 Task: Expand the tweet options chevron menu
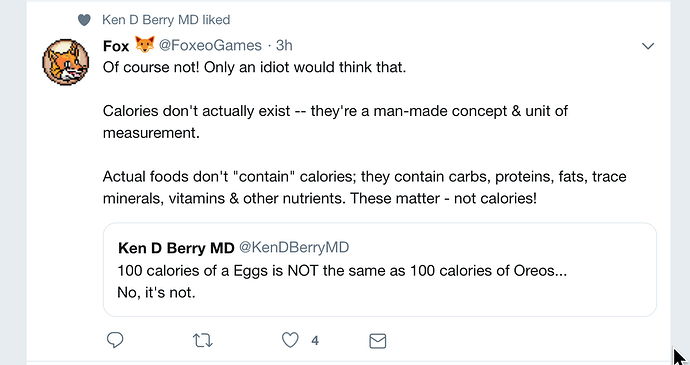coord(648,46)
